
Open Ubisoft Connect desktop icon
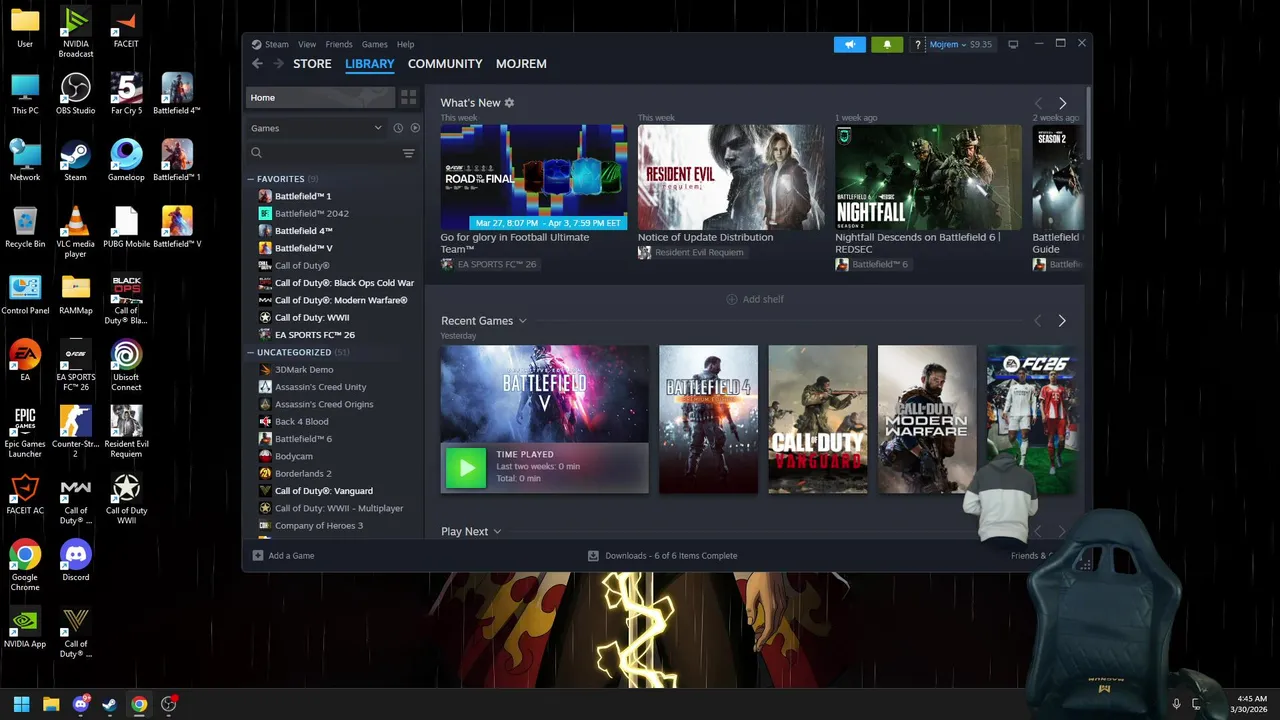(x=126, y=365)
